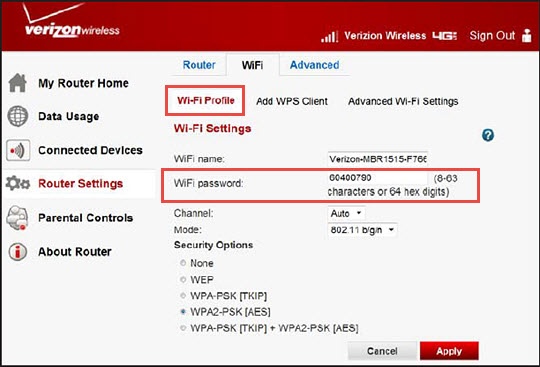Click the gears icon for Router Settings
Image resolution: width=540 pixels, height=367 pixels.
click(18, 183)
